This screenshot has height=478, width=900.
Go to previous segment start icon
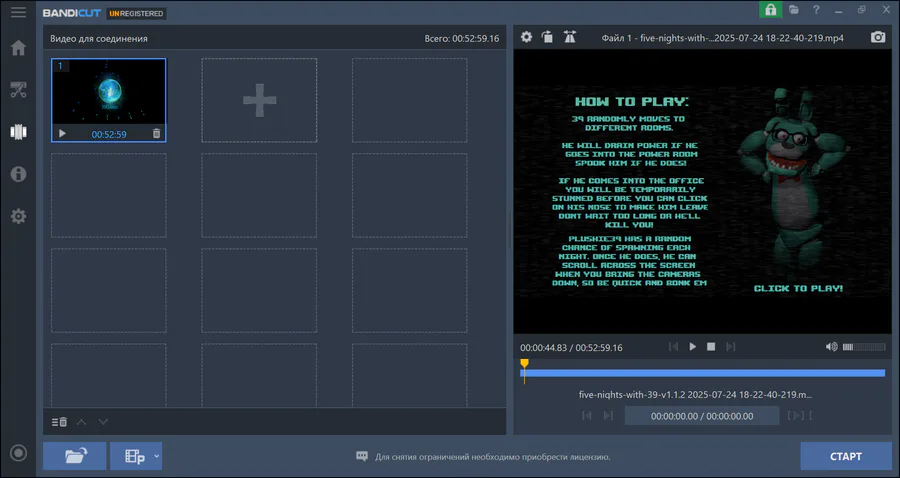coord(587,415)
